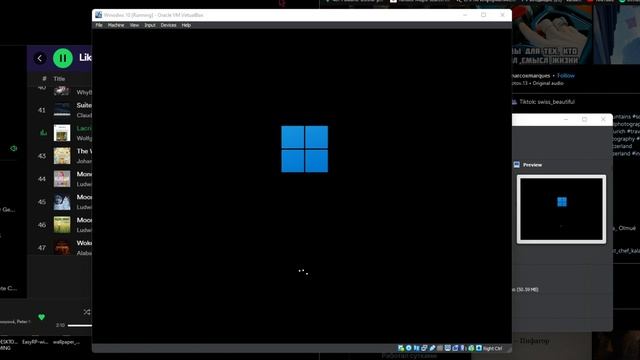
Task: Open the Machine menu in VirtualBox
Action: pyautogui.click(x=116, y=25)
